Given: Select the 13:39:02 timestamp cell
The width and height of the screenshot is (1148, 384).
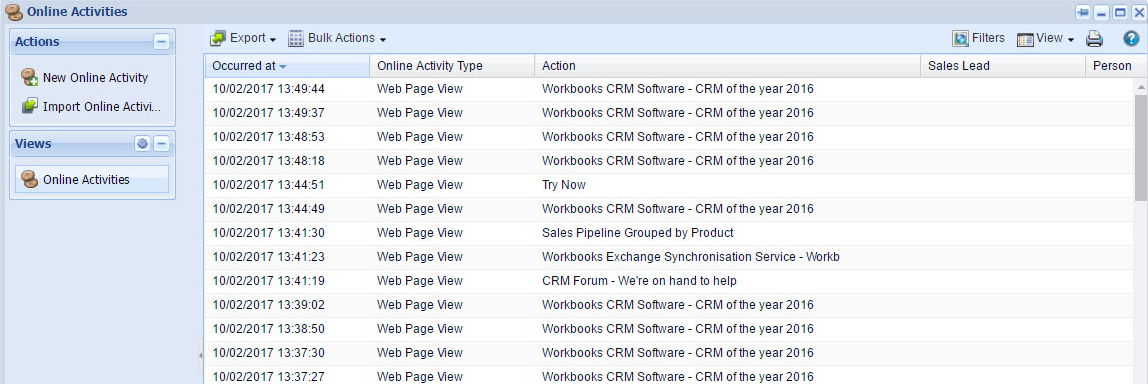Looking at the screenshot, I should click(268, 305).
